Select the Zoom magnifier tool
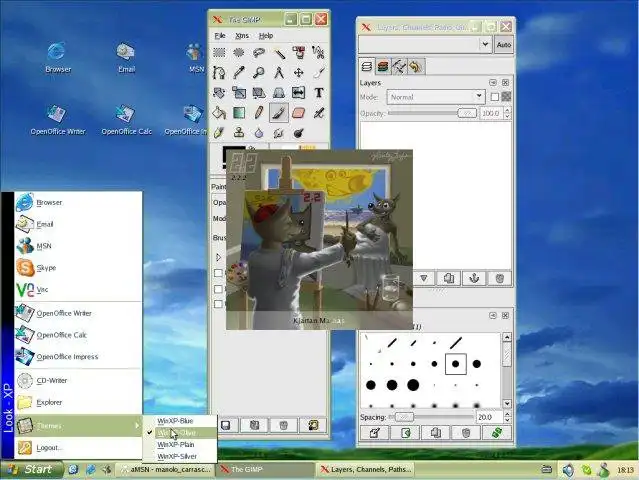Screen dimensions: 639x480 259,73
